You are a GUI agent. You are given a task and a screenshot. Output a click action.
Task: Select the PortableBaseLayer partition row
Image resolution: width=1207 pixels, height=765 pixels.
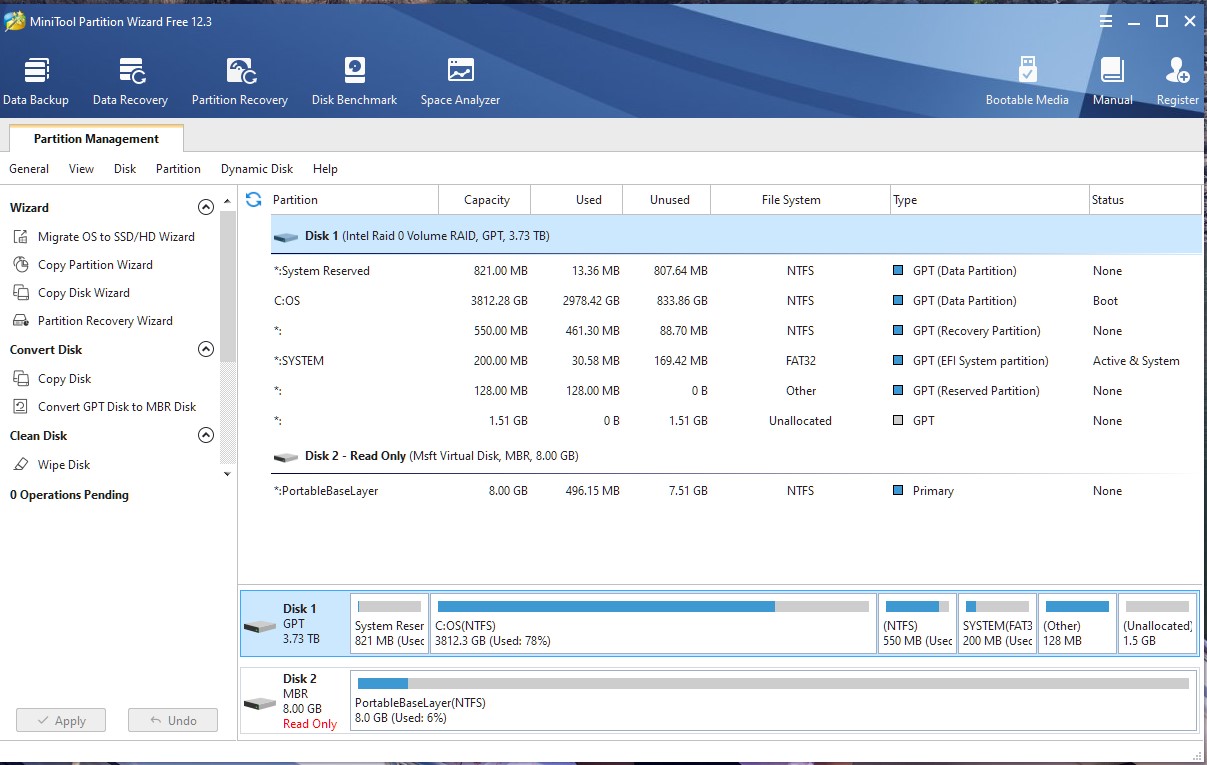736,491
